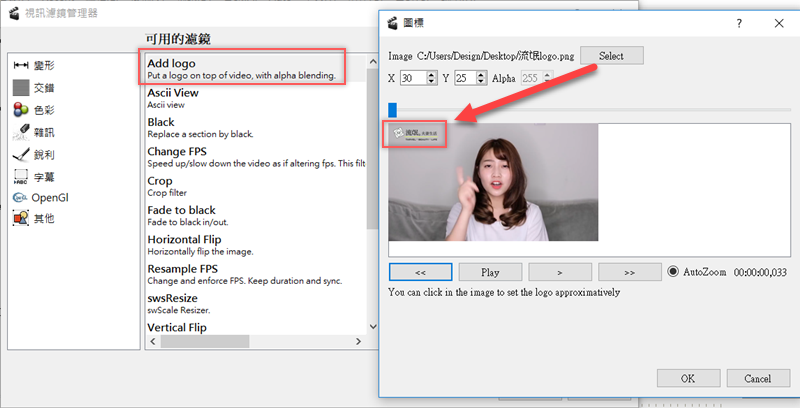Click middle of the preview seek slider track
The height and width of the screenshot is (408, 800).
(x=589, y=110)
